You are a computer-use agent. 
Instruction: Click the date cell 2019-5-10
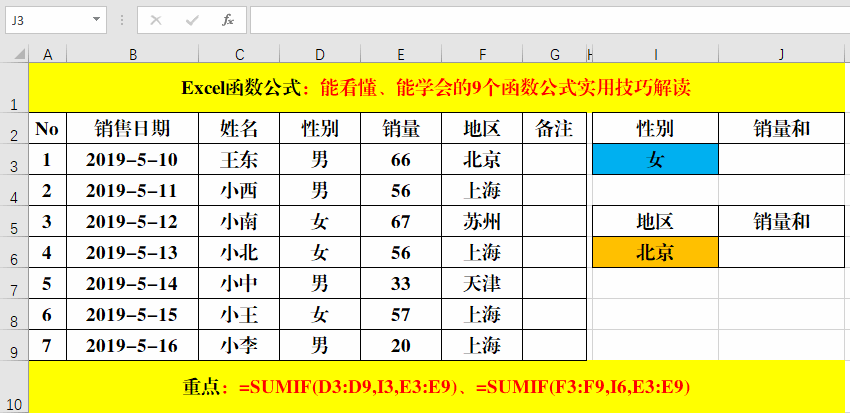pyautogui.click(x=133, y=159)
